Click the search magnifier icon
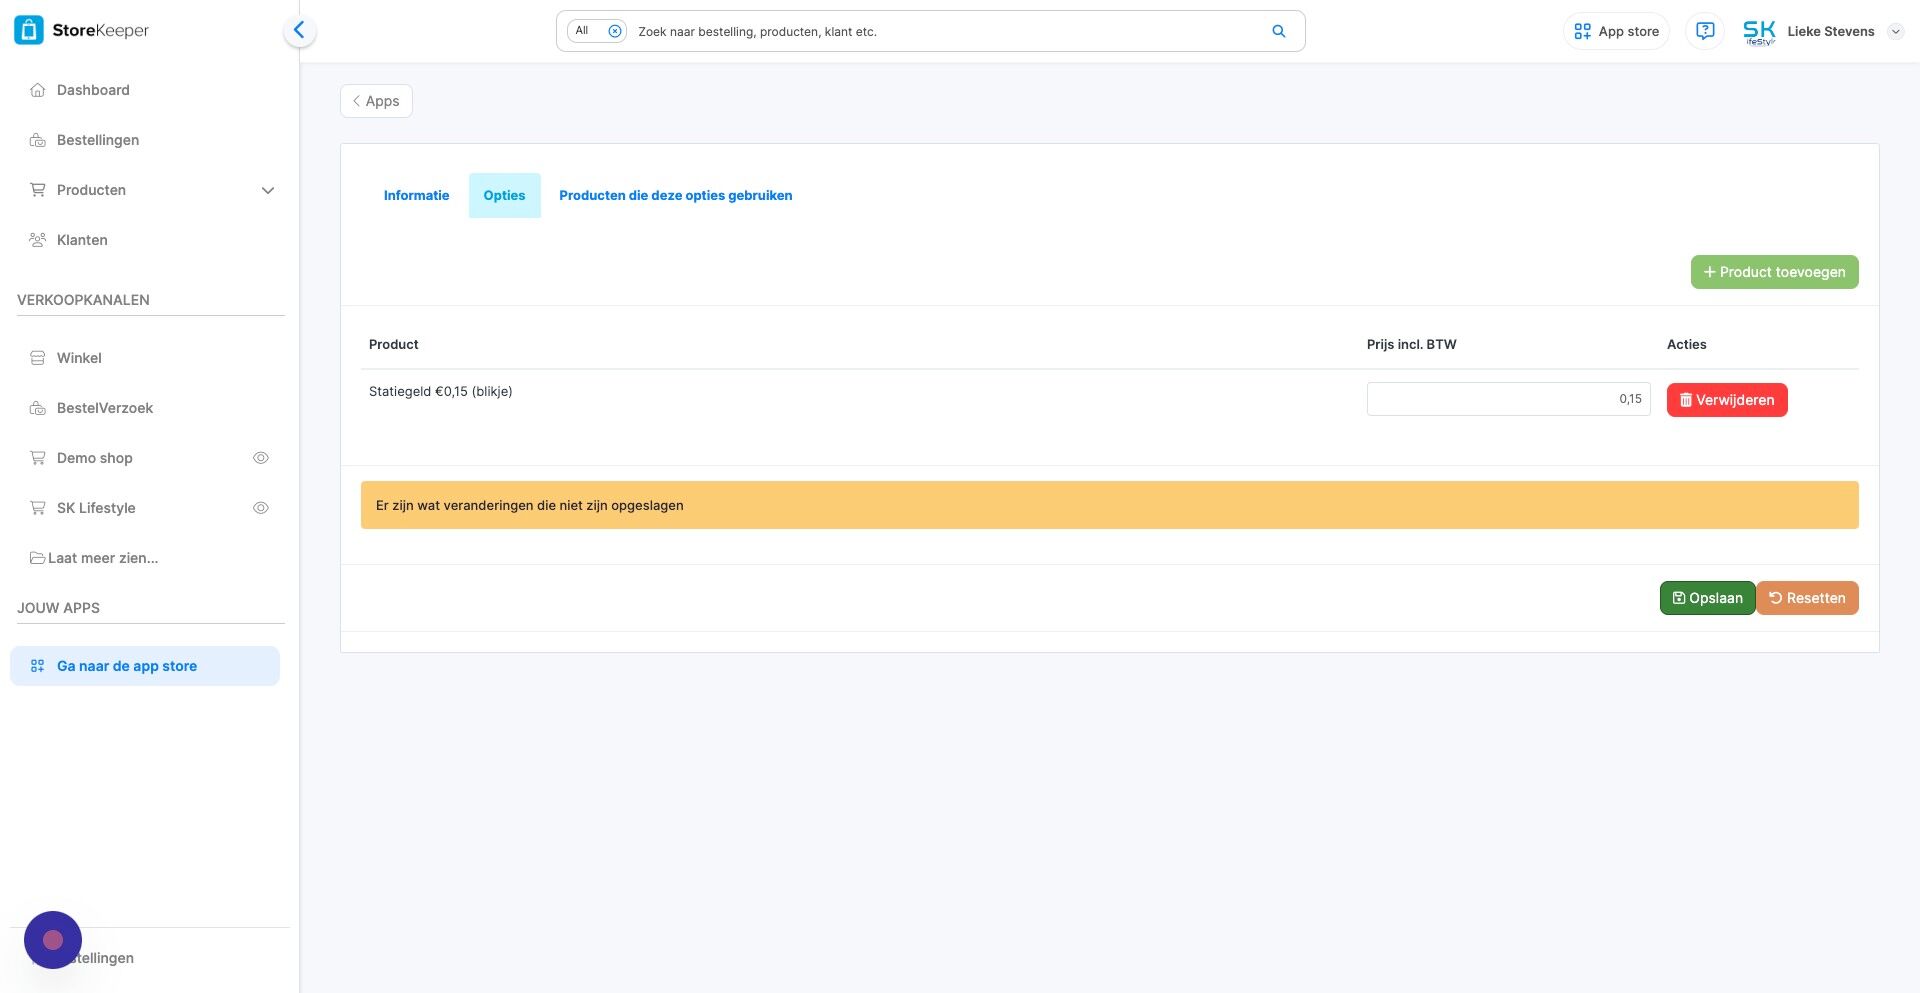 coord(1278,31)
